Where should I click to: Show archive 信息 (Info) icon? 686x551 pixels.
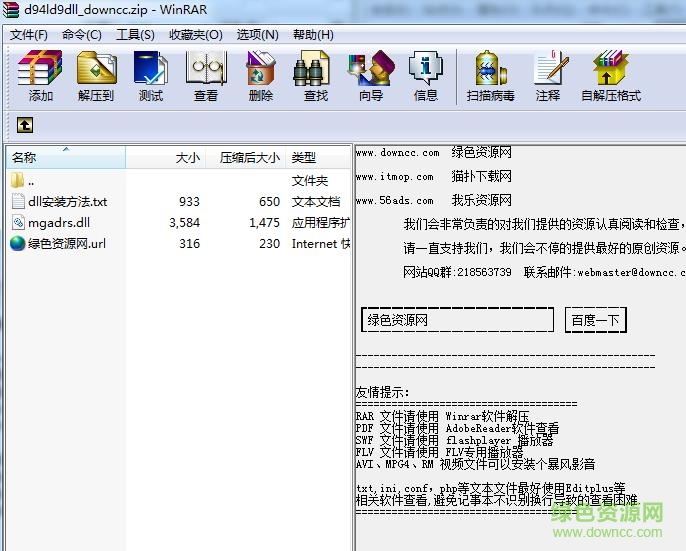point(426,76)
